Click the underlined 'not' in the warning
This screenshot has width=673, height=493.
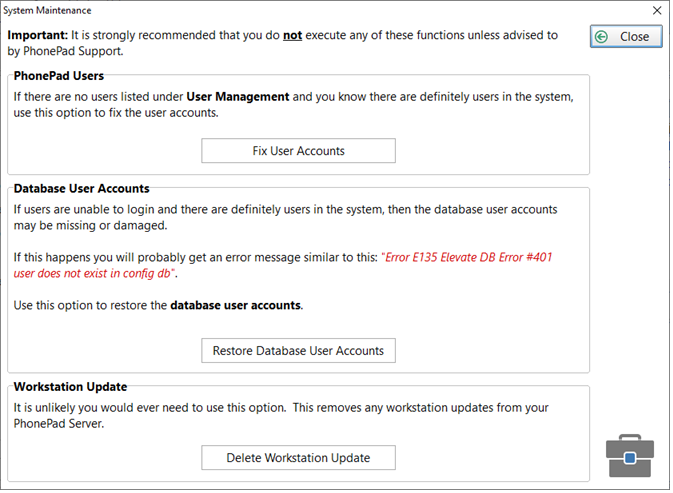tap(292, 35)
